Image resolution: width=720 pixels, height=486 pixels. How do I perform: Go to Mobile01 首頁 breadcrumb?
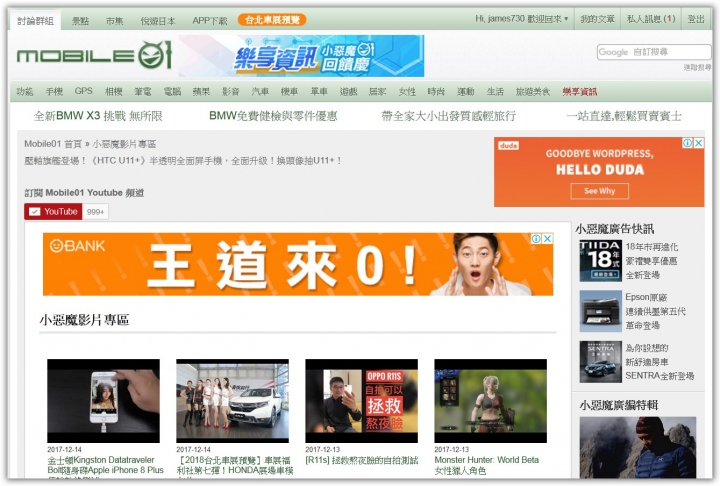click(x=53, y=144)
